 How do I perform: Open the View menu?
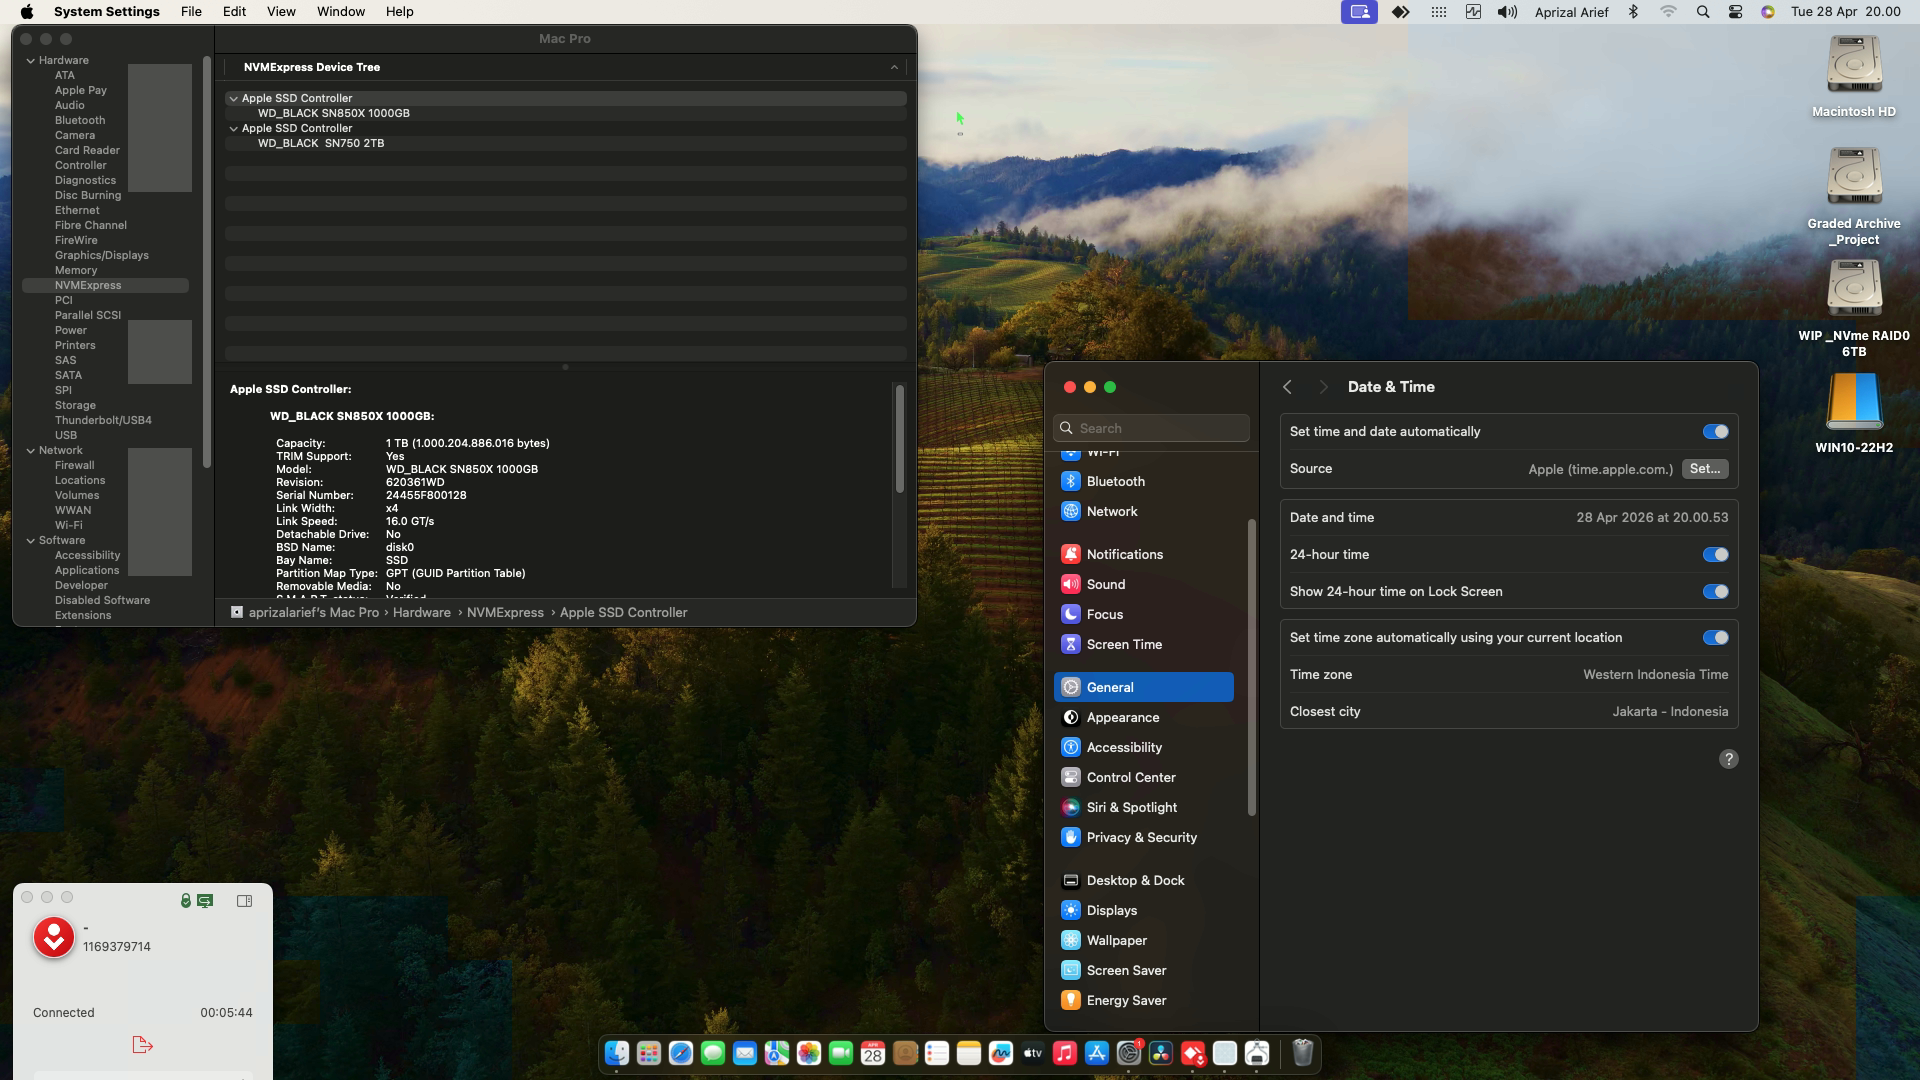281,12
